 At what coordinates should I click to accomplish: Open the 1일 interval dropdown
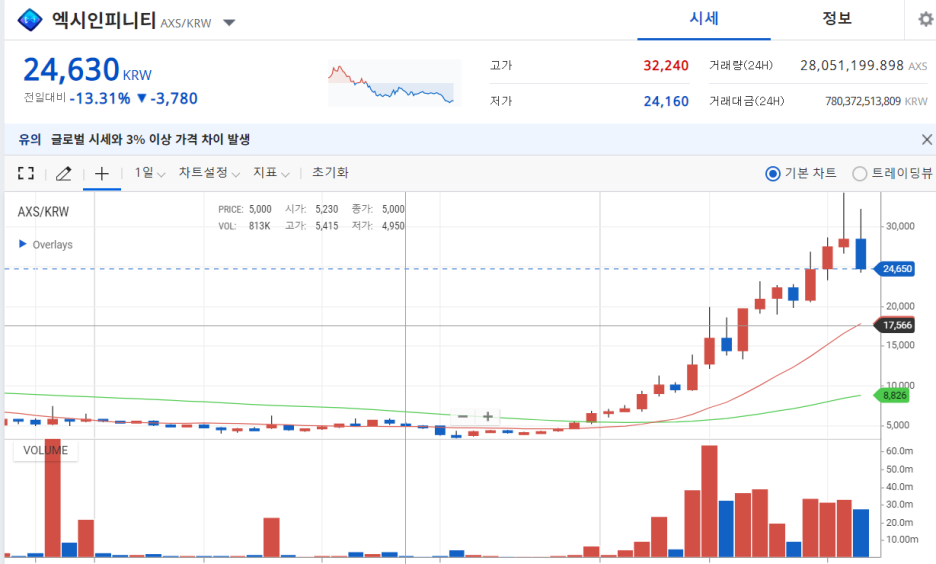pos(149,173)
